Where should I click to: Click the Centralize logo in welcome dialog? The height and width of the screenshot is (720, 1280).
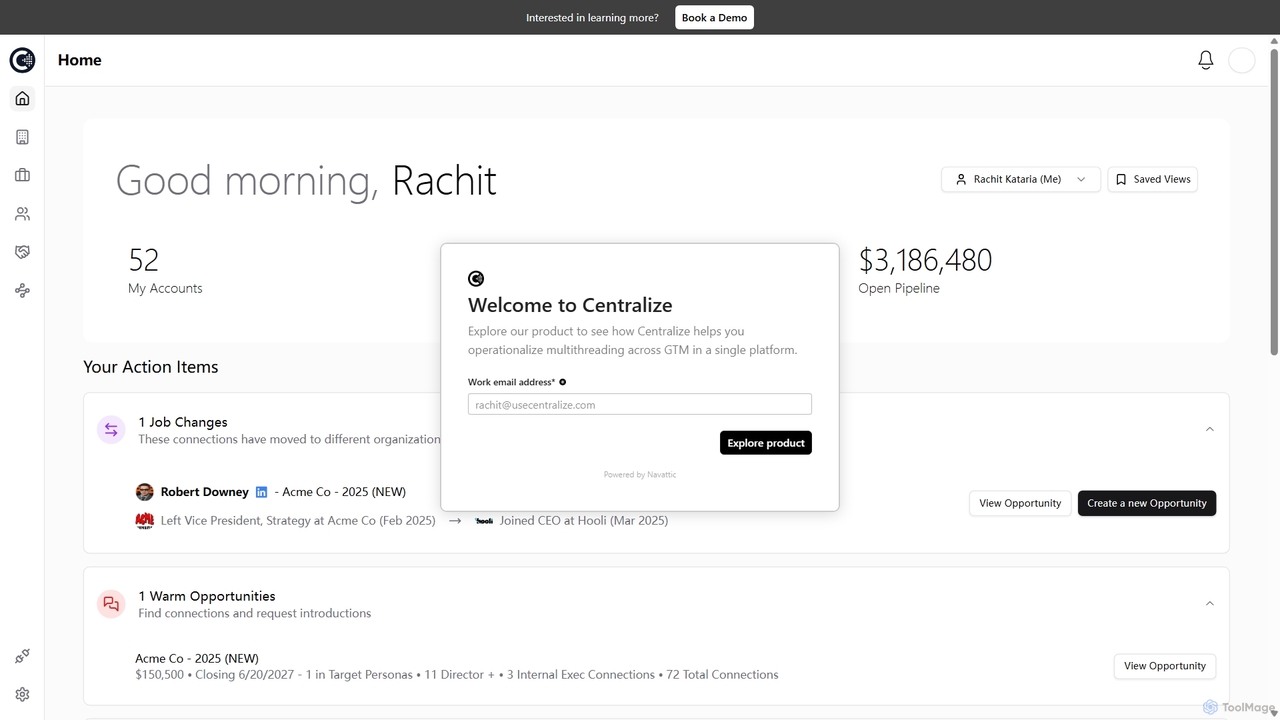(x=476, y=278)
